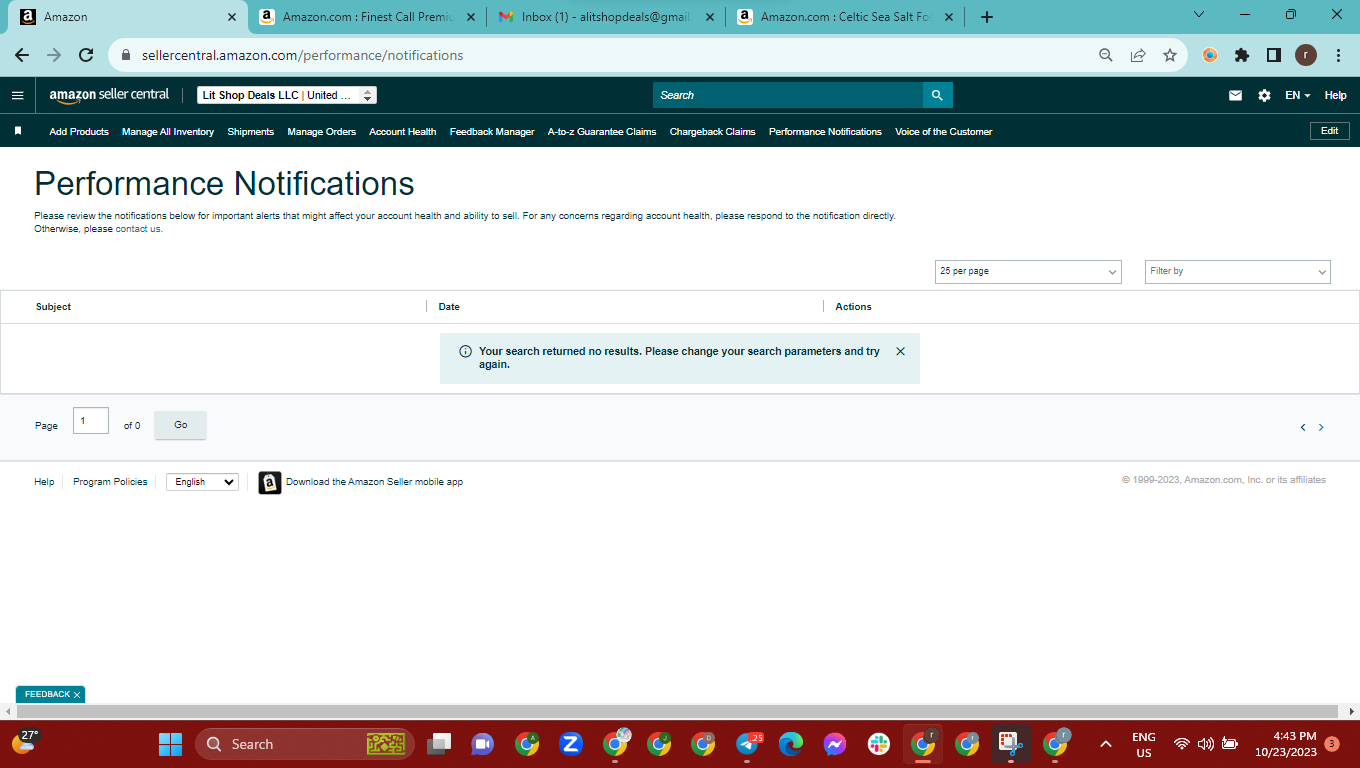Open Manage Orders
1360x768 pixels.
(321, 131)
